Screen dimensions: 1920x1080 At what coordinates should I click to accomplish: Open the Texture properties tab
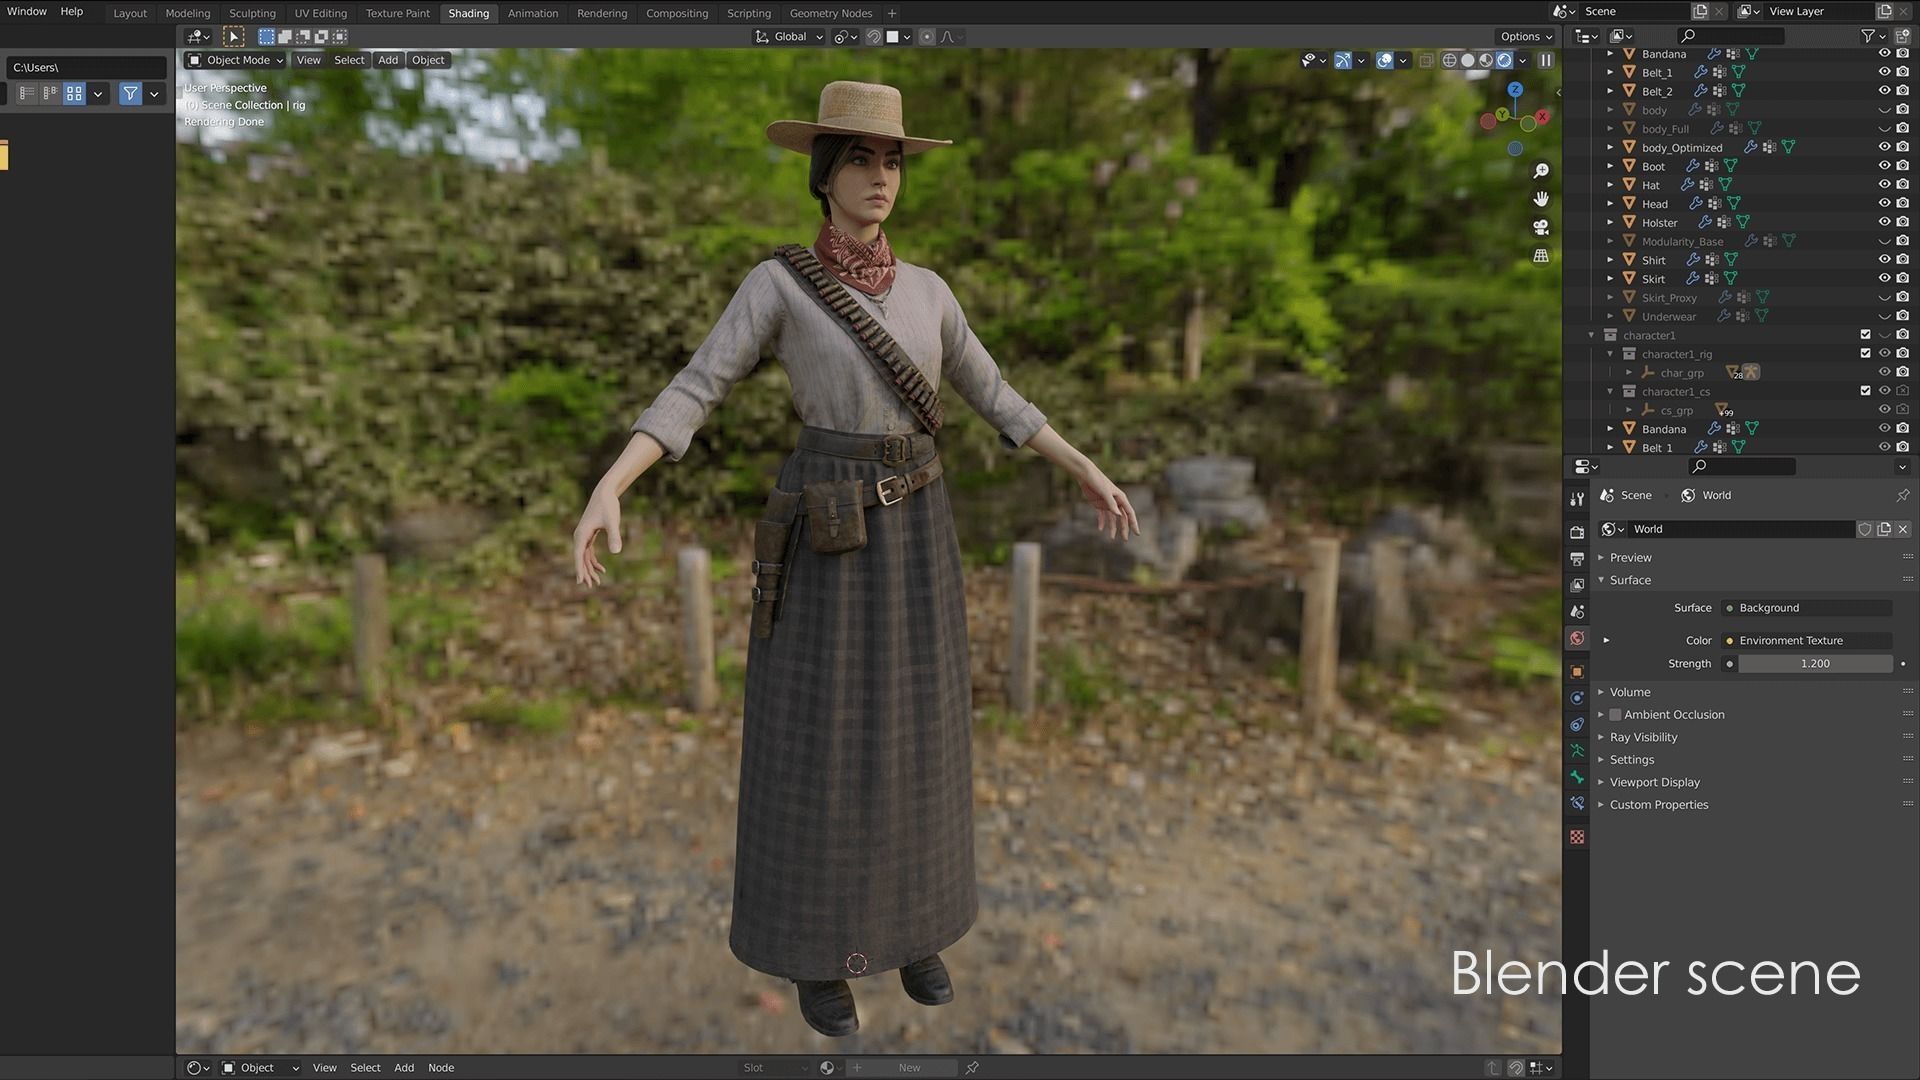(1577, 837)
